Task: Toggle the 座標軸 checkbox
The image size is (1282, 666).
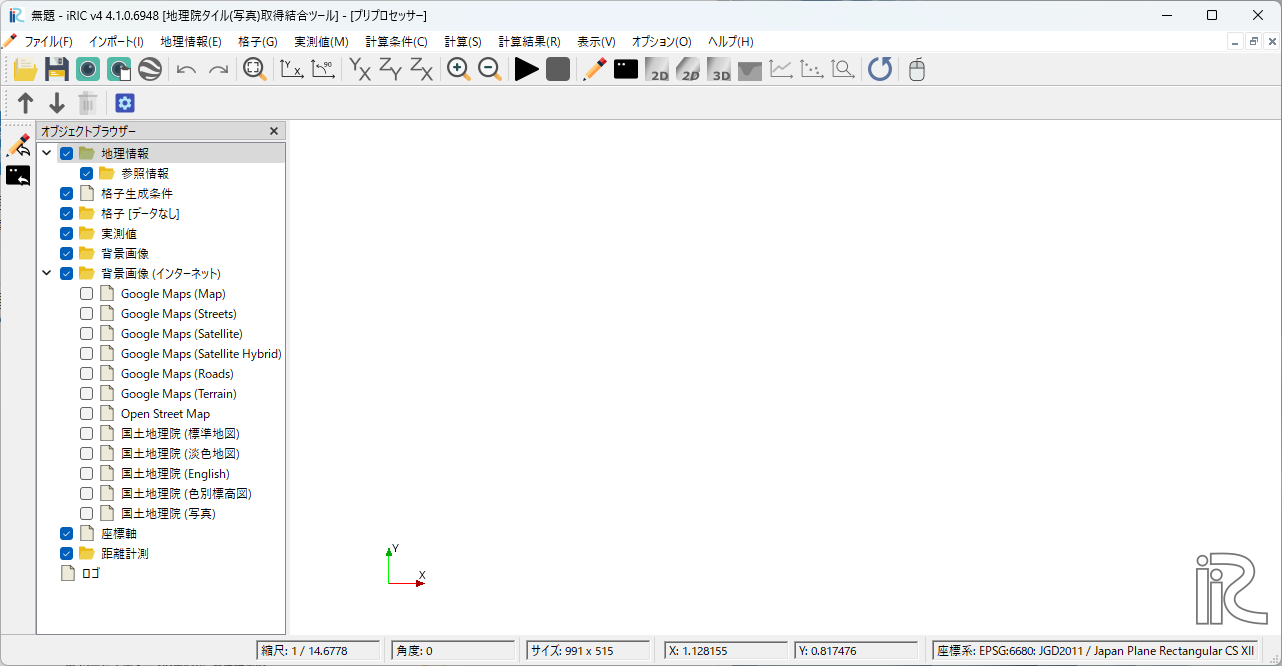Action: pyautogui.click(x=67, y=533)
